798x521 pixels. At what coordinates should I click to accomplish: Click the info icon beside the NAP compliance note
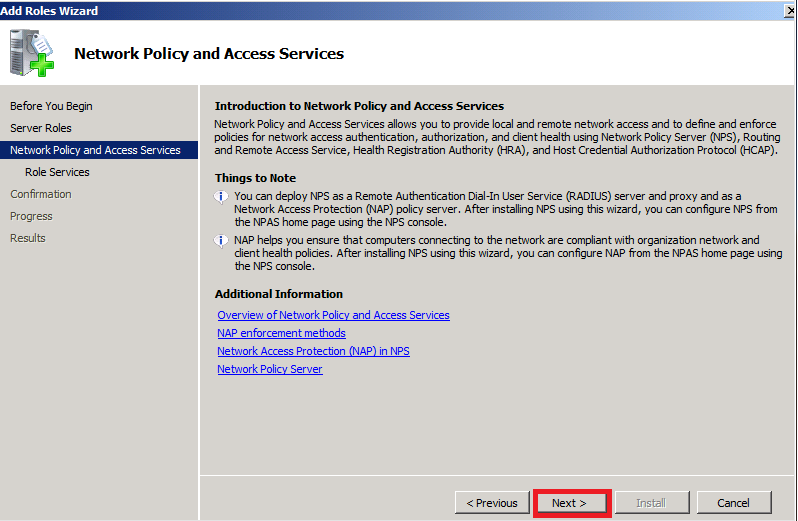click(x=221, y=241)
